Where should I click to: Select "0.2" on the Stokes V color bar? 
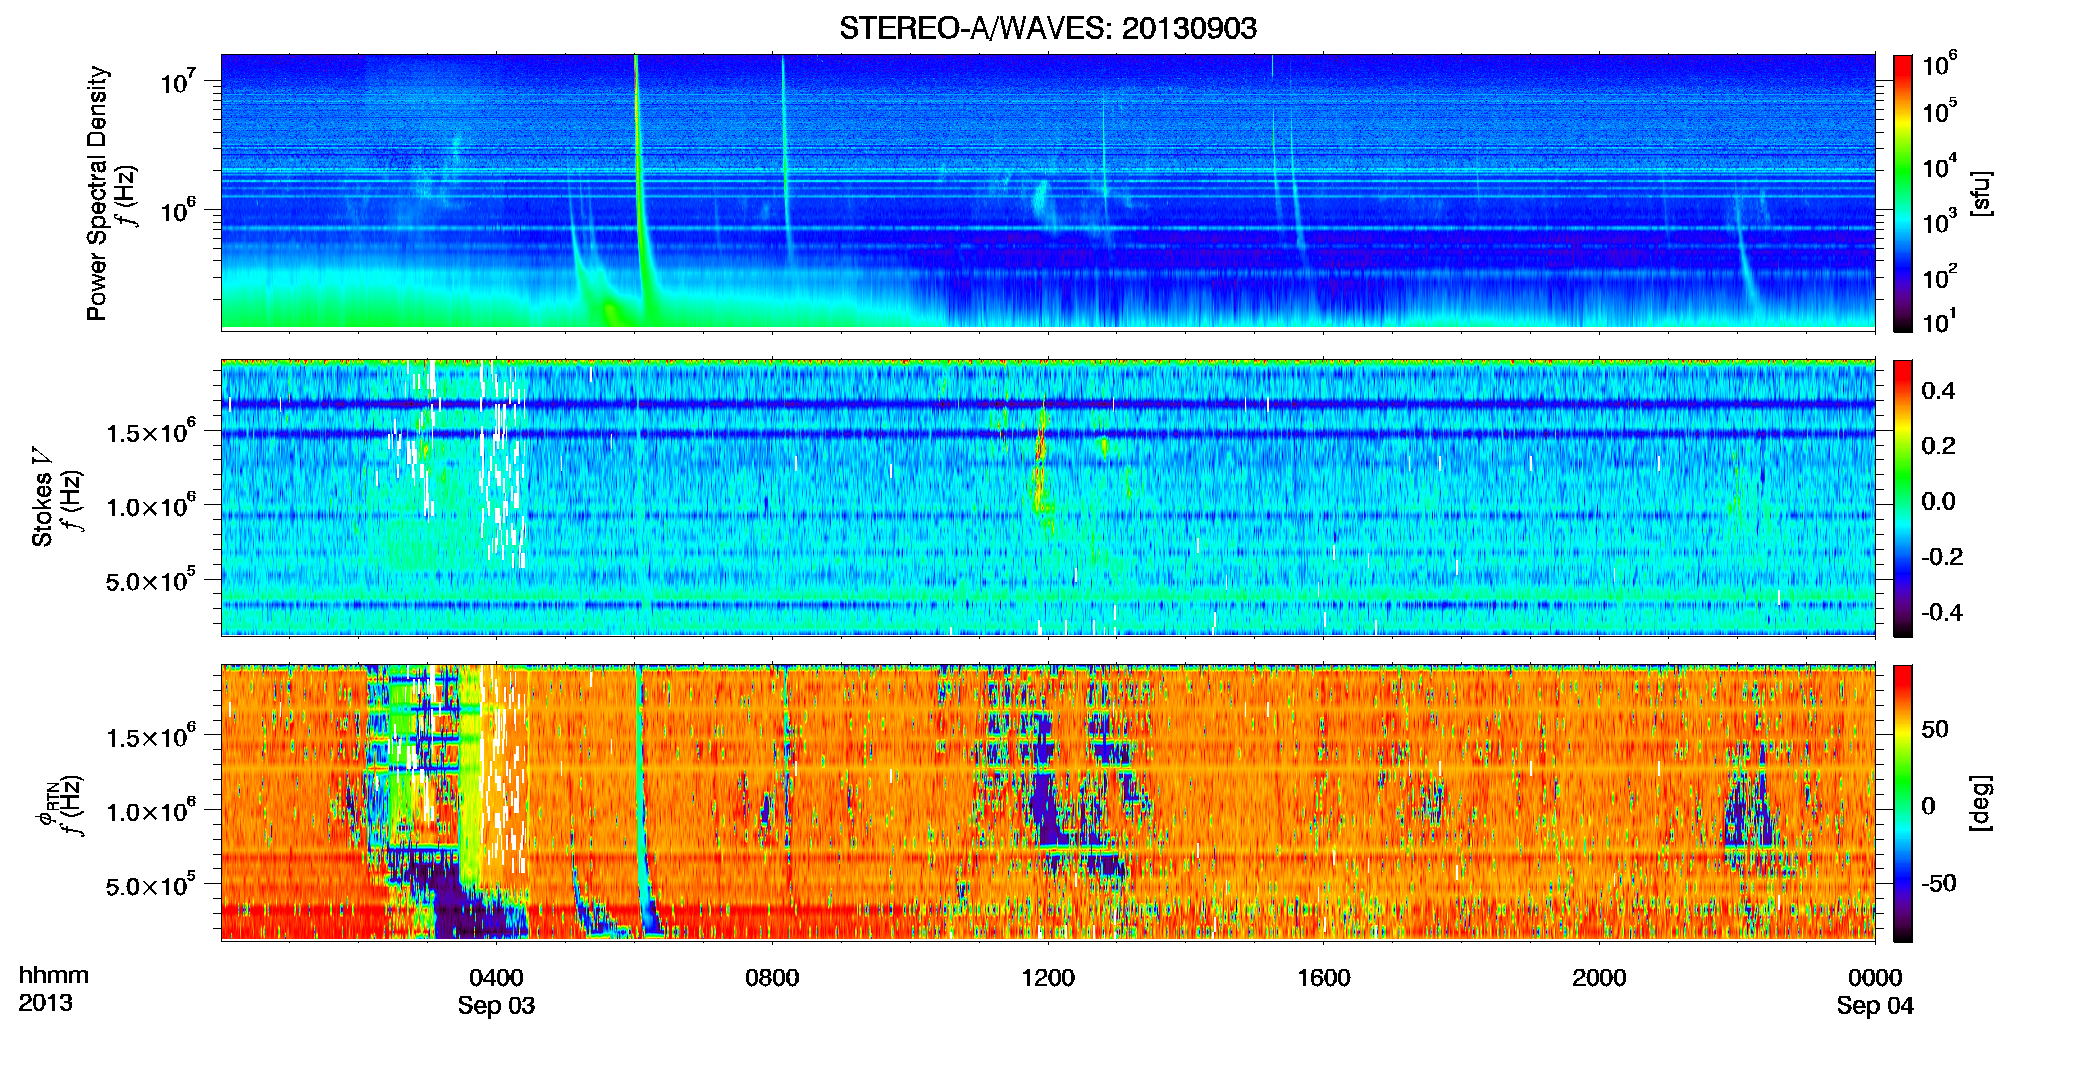pyautogui.click(x=1938, y=446)
